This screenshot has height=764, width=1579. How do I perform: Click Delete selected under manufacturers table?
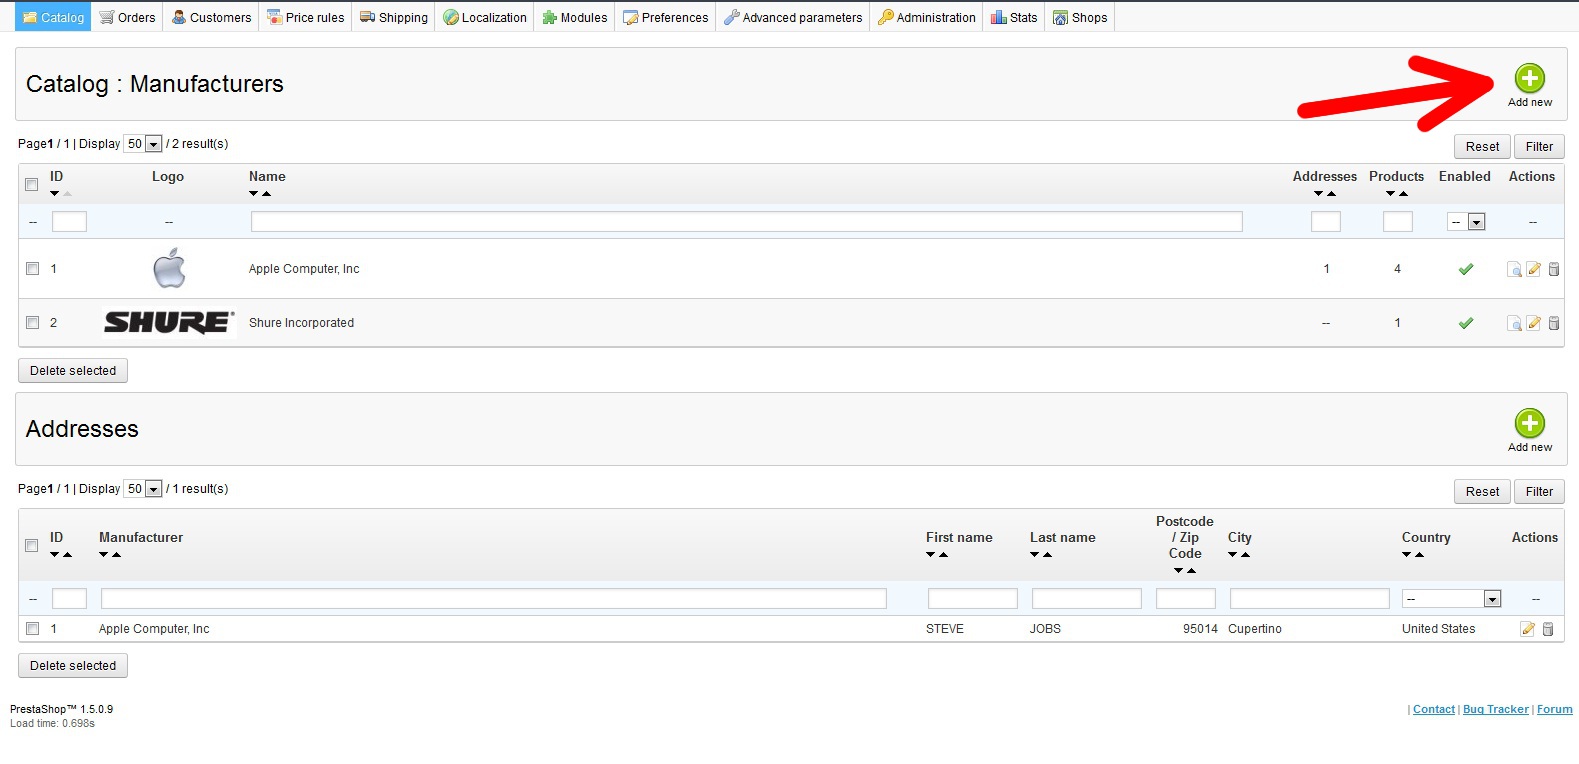(73, 371)
